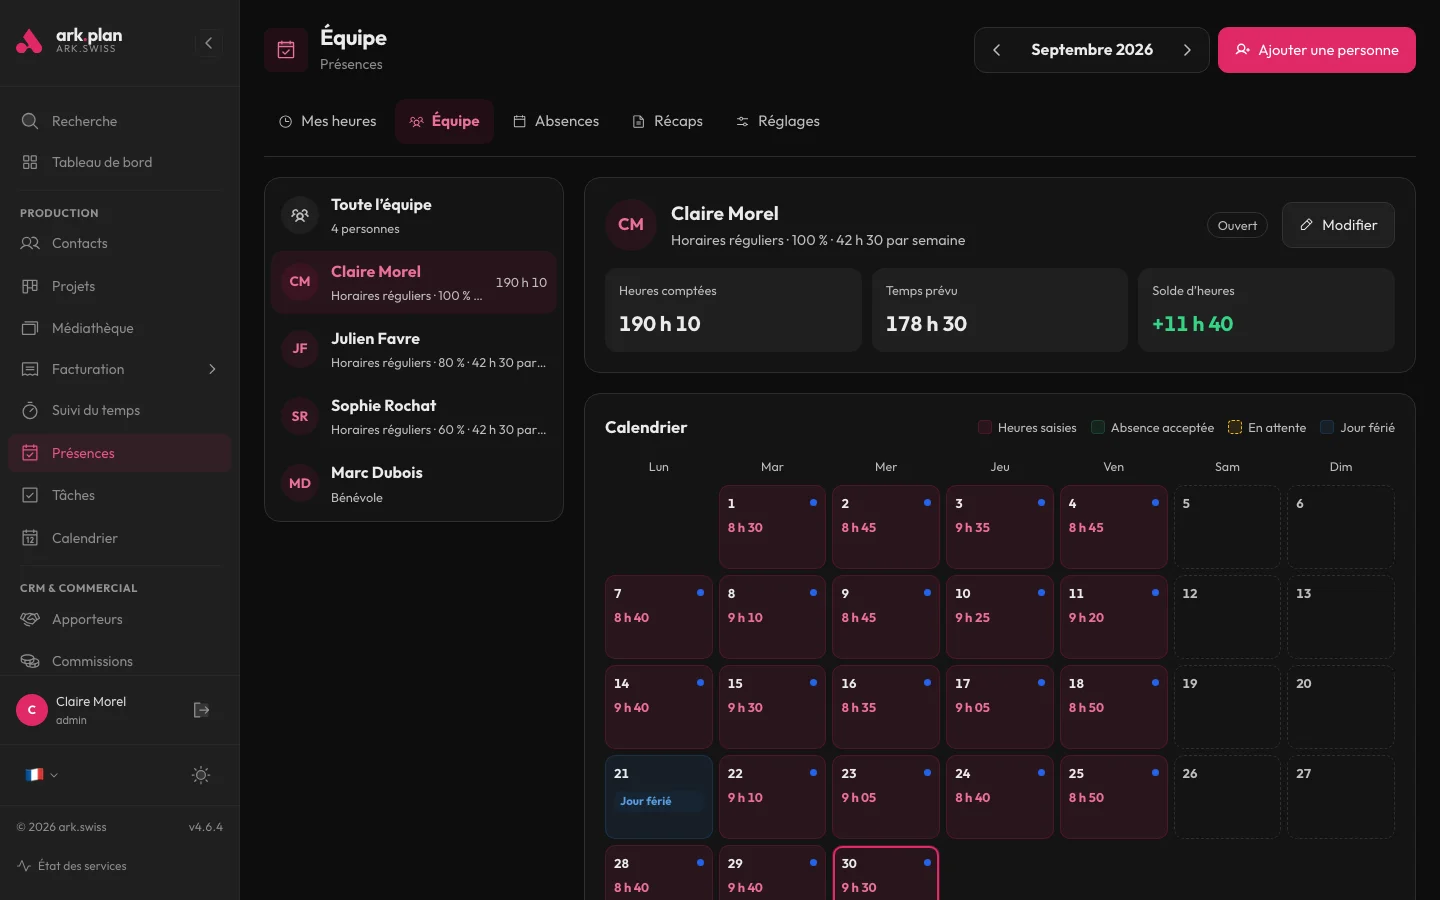1440x900 pixels.
Task: Open the day 30 calendar cell
Action: pos(886,873)
